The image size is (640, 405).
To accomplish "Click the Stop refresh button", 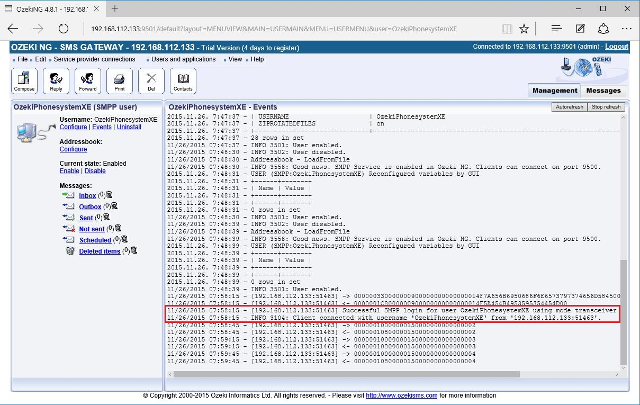I will (606, 106).
